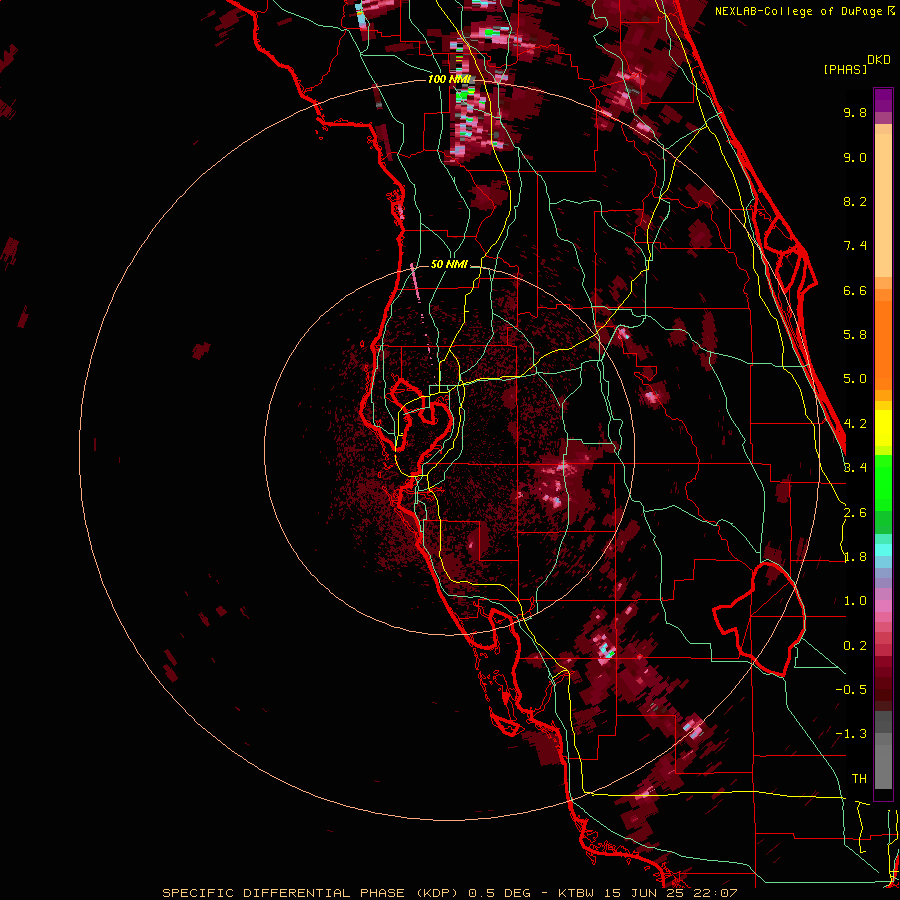The height and width of the screenshot is (900, 900).
Task: Pick the -1.3 value on the scale
Action: coord(851,734)
